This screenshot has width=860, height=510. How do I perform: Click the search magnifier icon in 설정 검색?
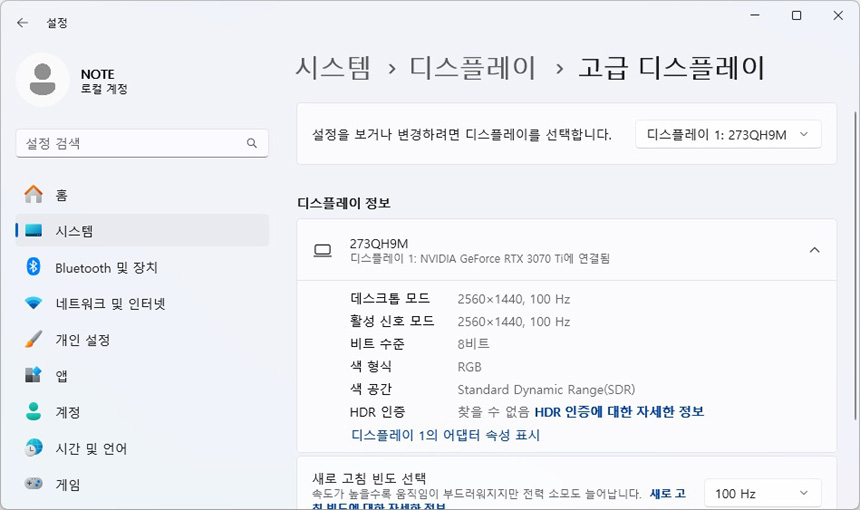click(x=252, y=144)
